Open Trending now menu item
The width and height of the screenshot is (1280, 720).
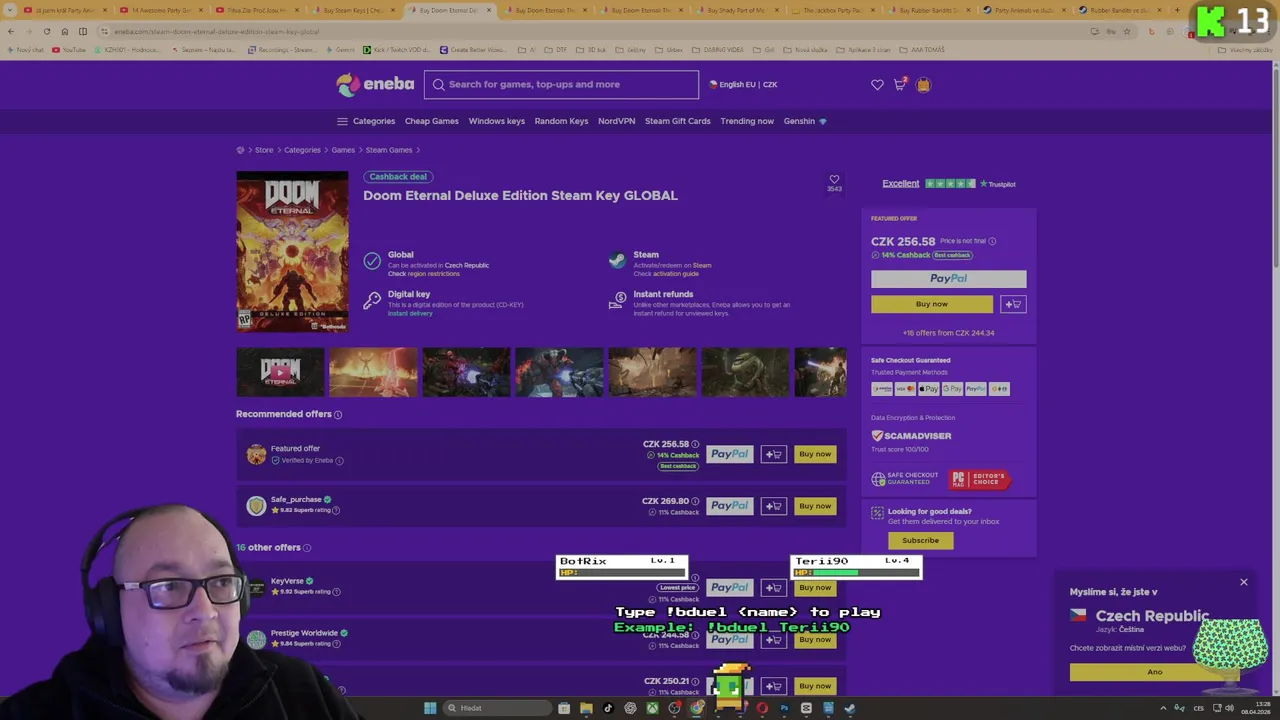pyautogui.click(x=747, y=121)
